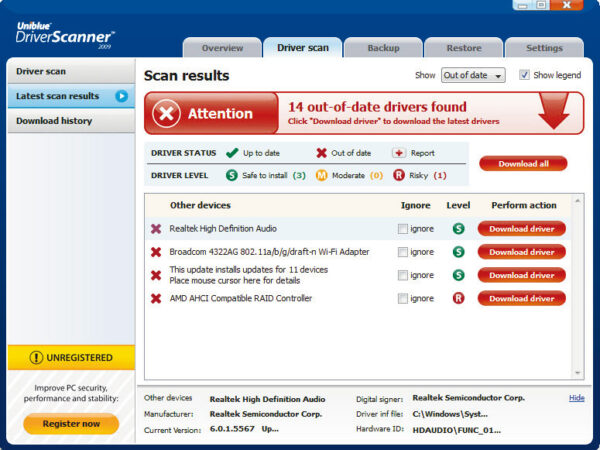Tick ignore checkbox for Realtek High Definition Audio
The height and width of the screenshot is (450, 600).
point(403,229)
